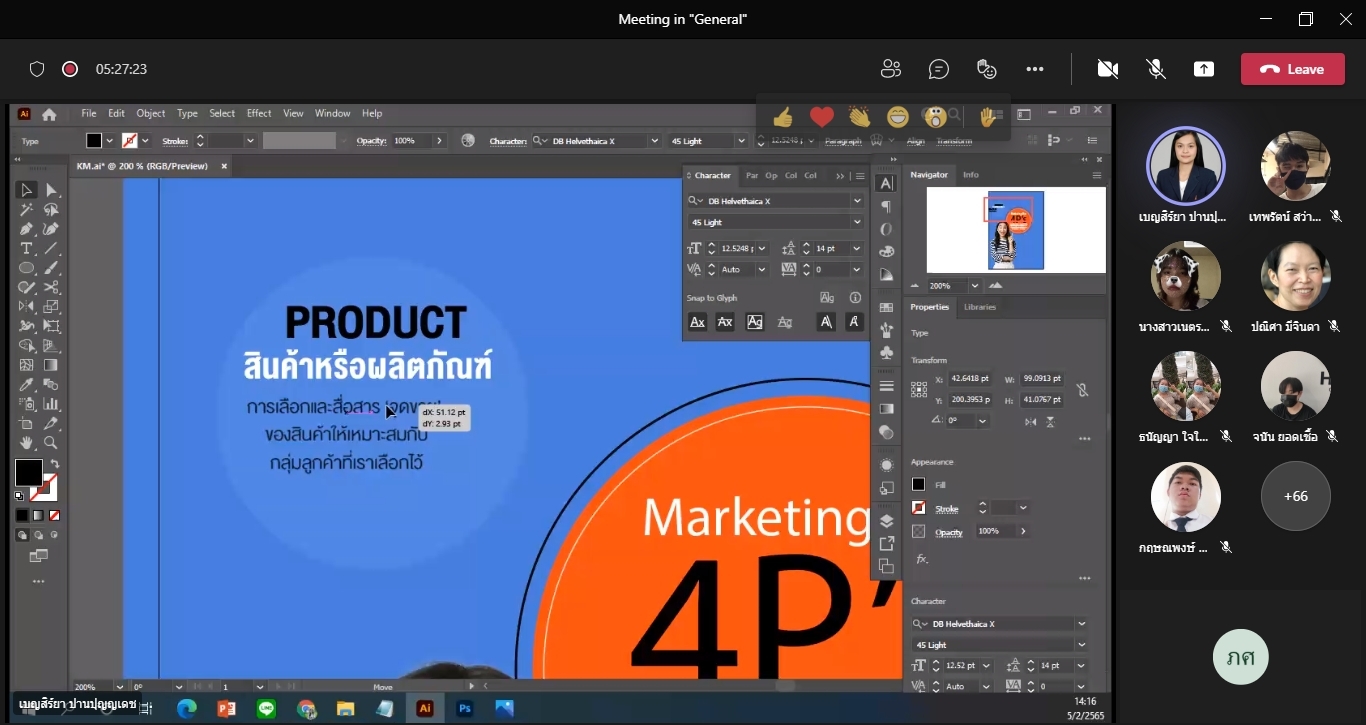This screenshot has height=725, width=1366.
Task: Toggle microphone mute in Teams
Action: click(1156, 69)
